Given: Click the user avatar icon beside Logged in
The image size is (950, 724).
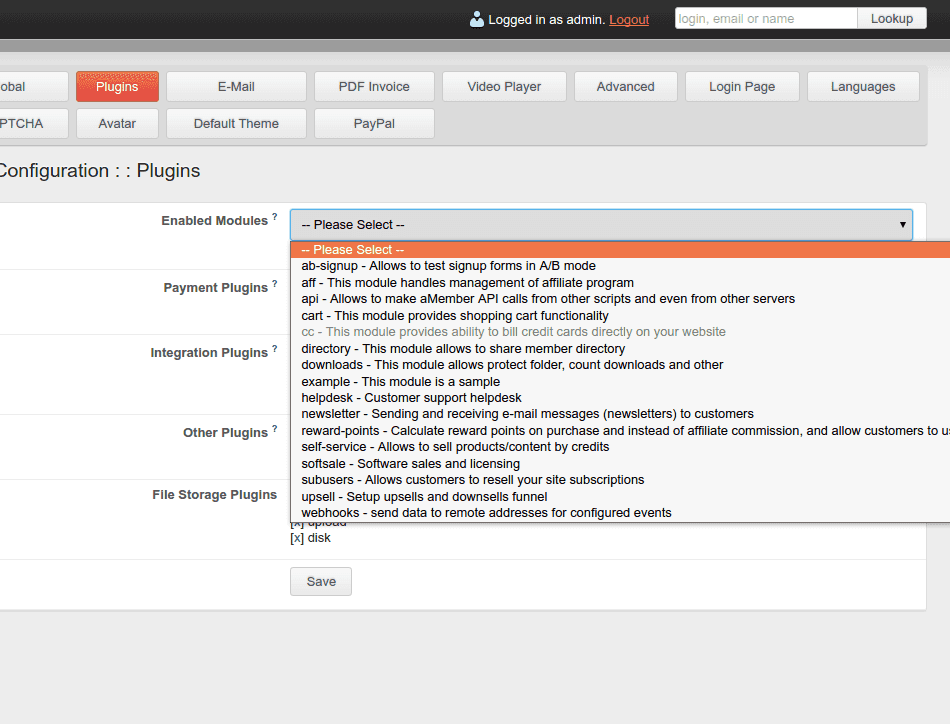Looking at the screenshot, I should (x=477, y=19).
